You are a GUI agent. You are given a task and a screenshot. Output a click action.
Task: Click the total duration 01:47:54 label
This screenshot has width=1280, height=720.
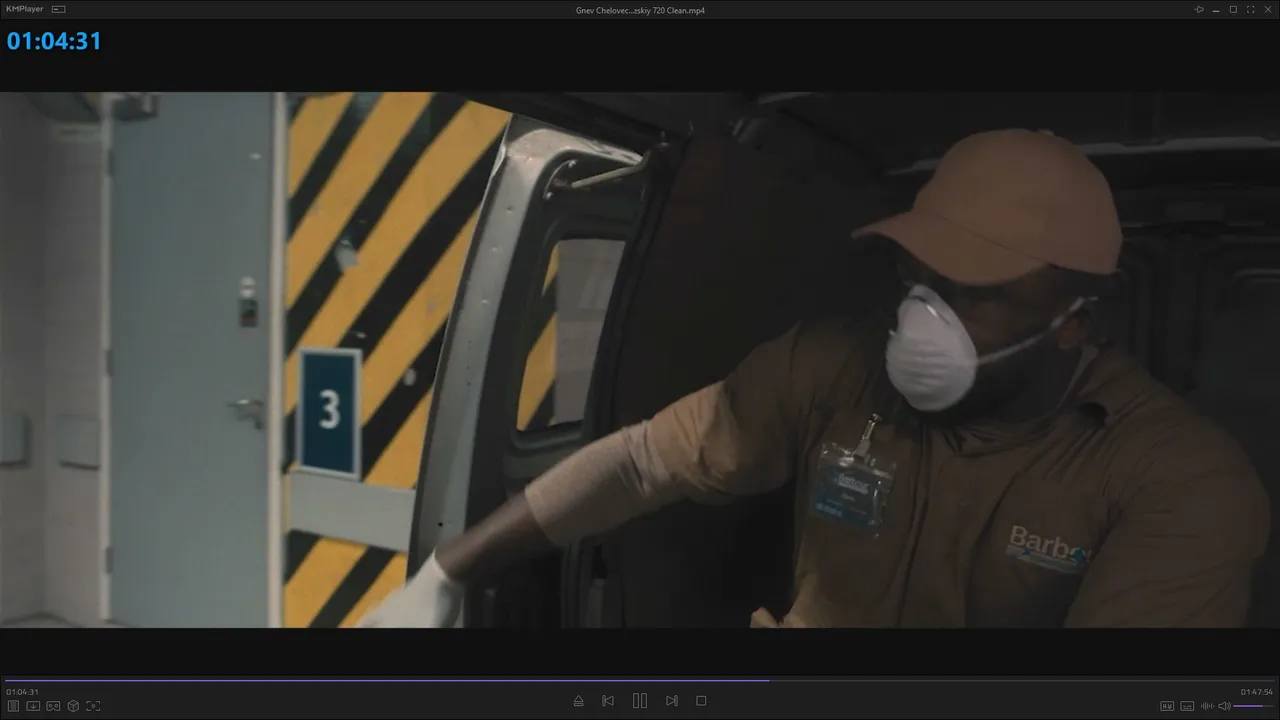[x=1257, y=692]
